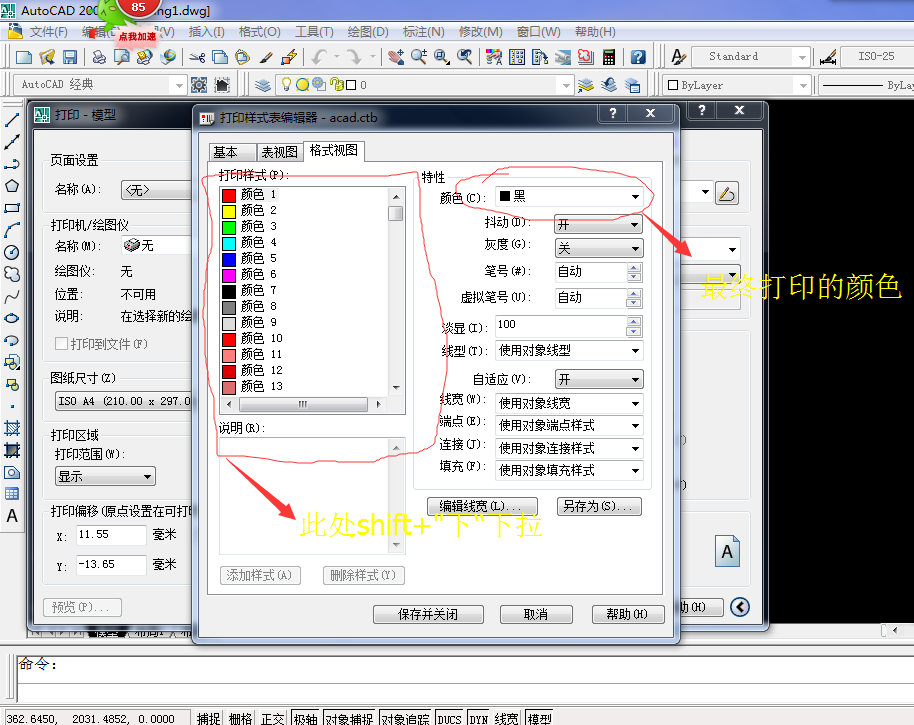Toggle DYN dynamic input in status bar

479,718
